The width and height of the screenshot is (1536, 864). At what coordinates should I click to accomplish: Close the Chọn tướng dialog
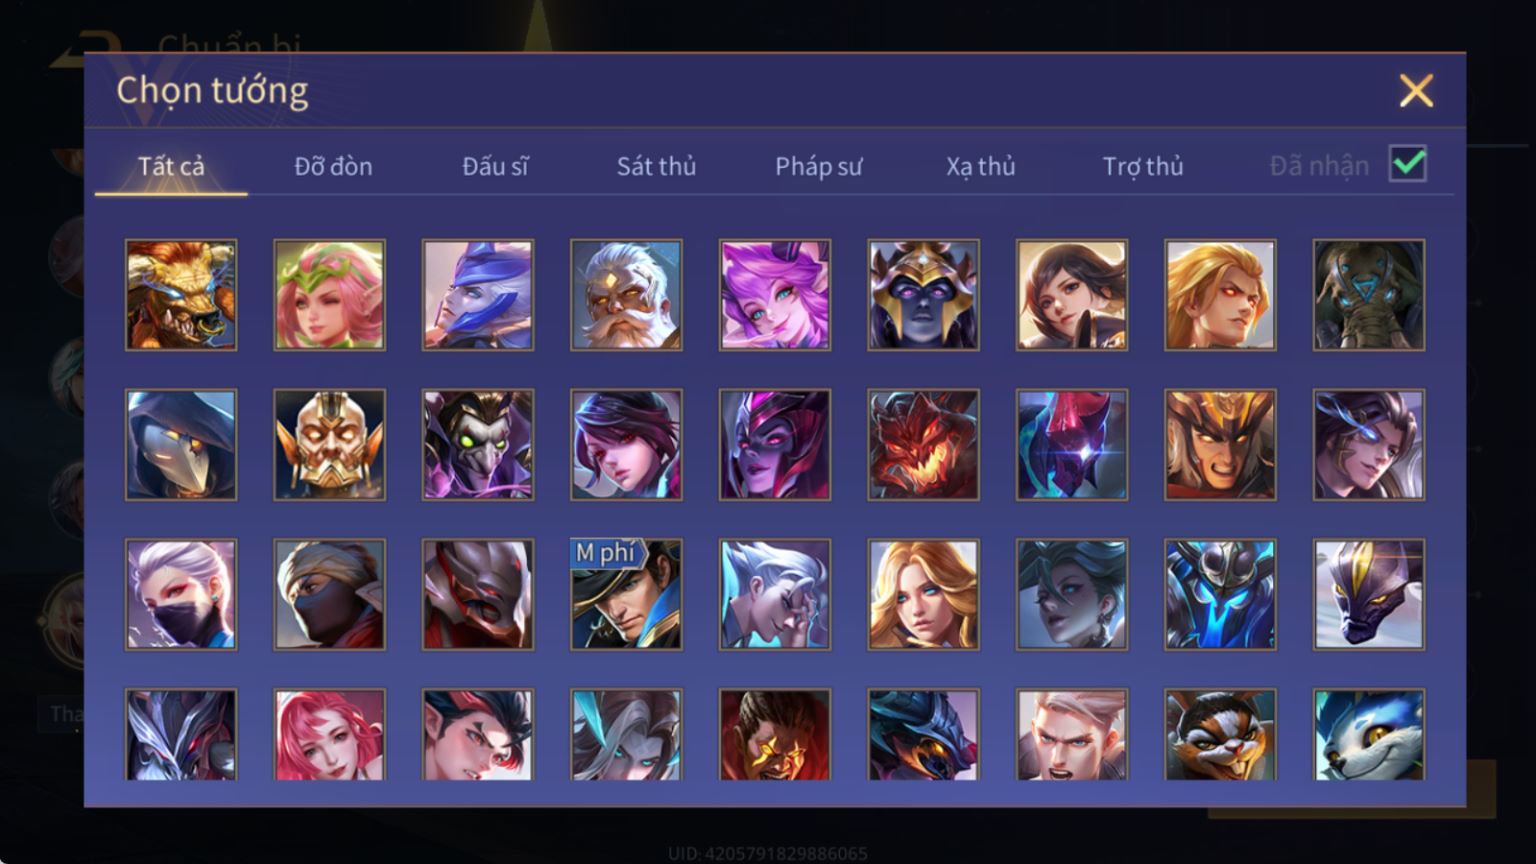(x=1416, y=91)
